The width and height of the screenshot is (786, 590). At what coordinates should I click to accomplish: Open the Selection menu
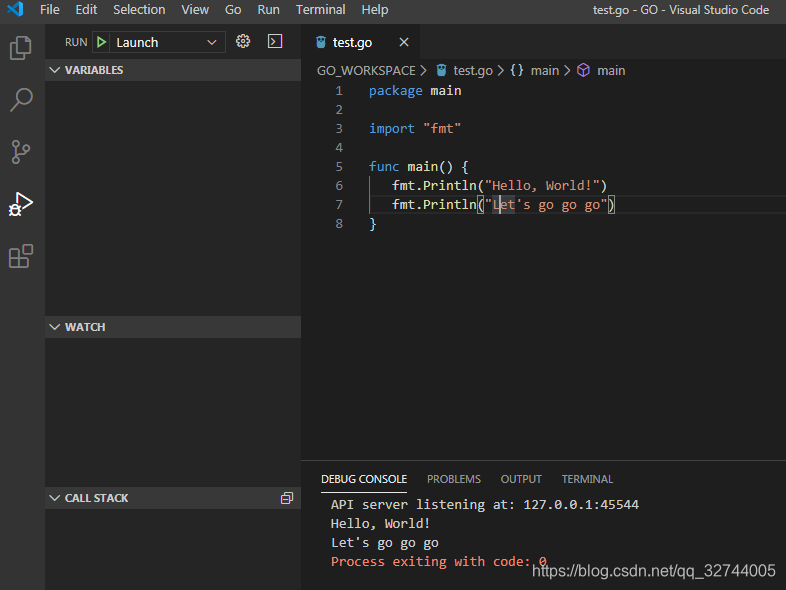pyautogui.click(x=139, y=10)
